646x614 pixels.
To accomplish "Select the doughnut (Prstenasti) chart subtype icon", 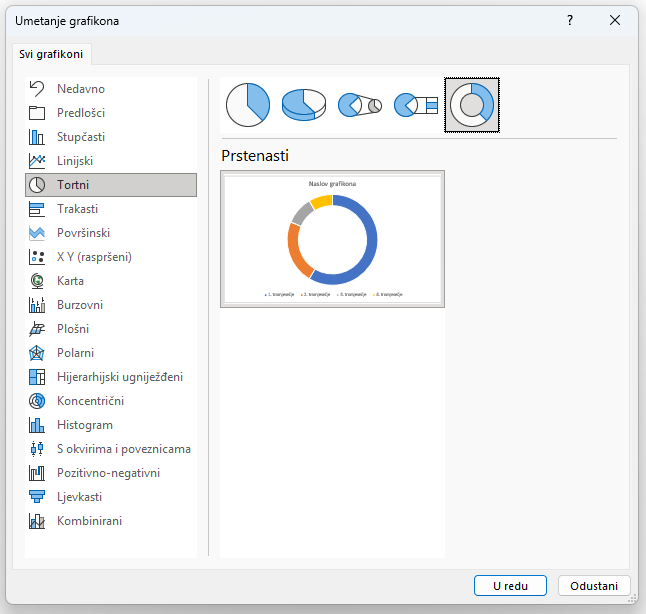I will coord(472,105).
